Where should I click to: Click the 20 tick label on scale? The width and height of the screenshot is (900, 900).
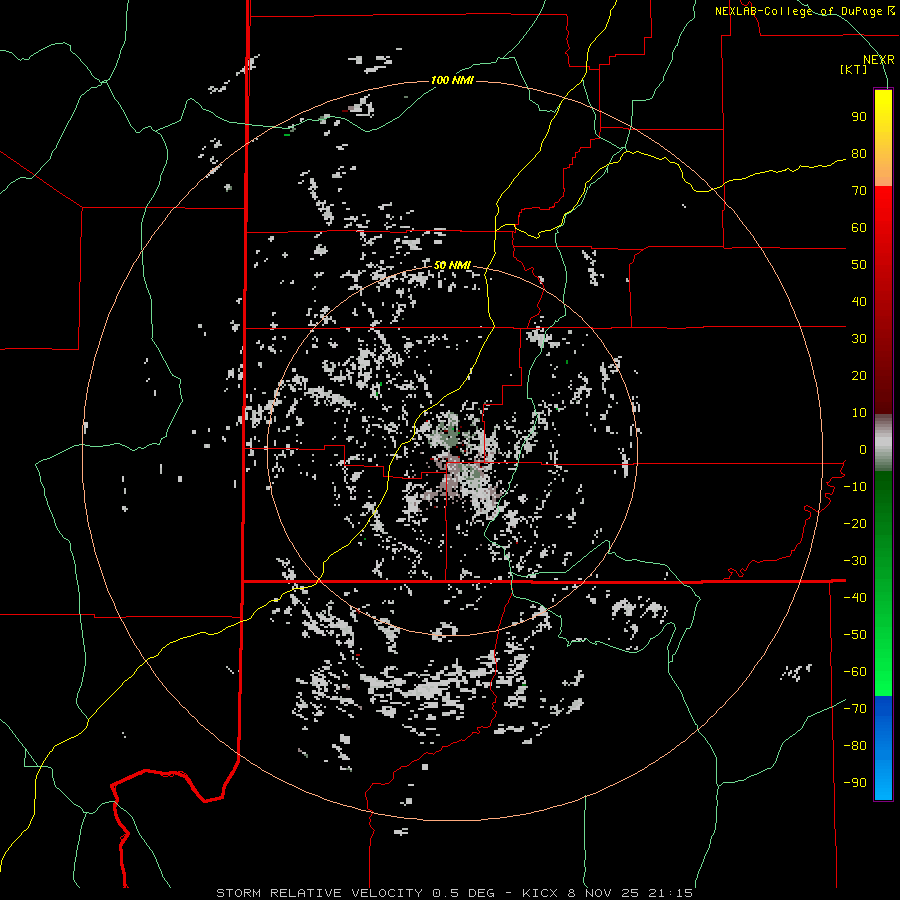click(859, 375)
